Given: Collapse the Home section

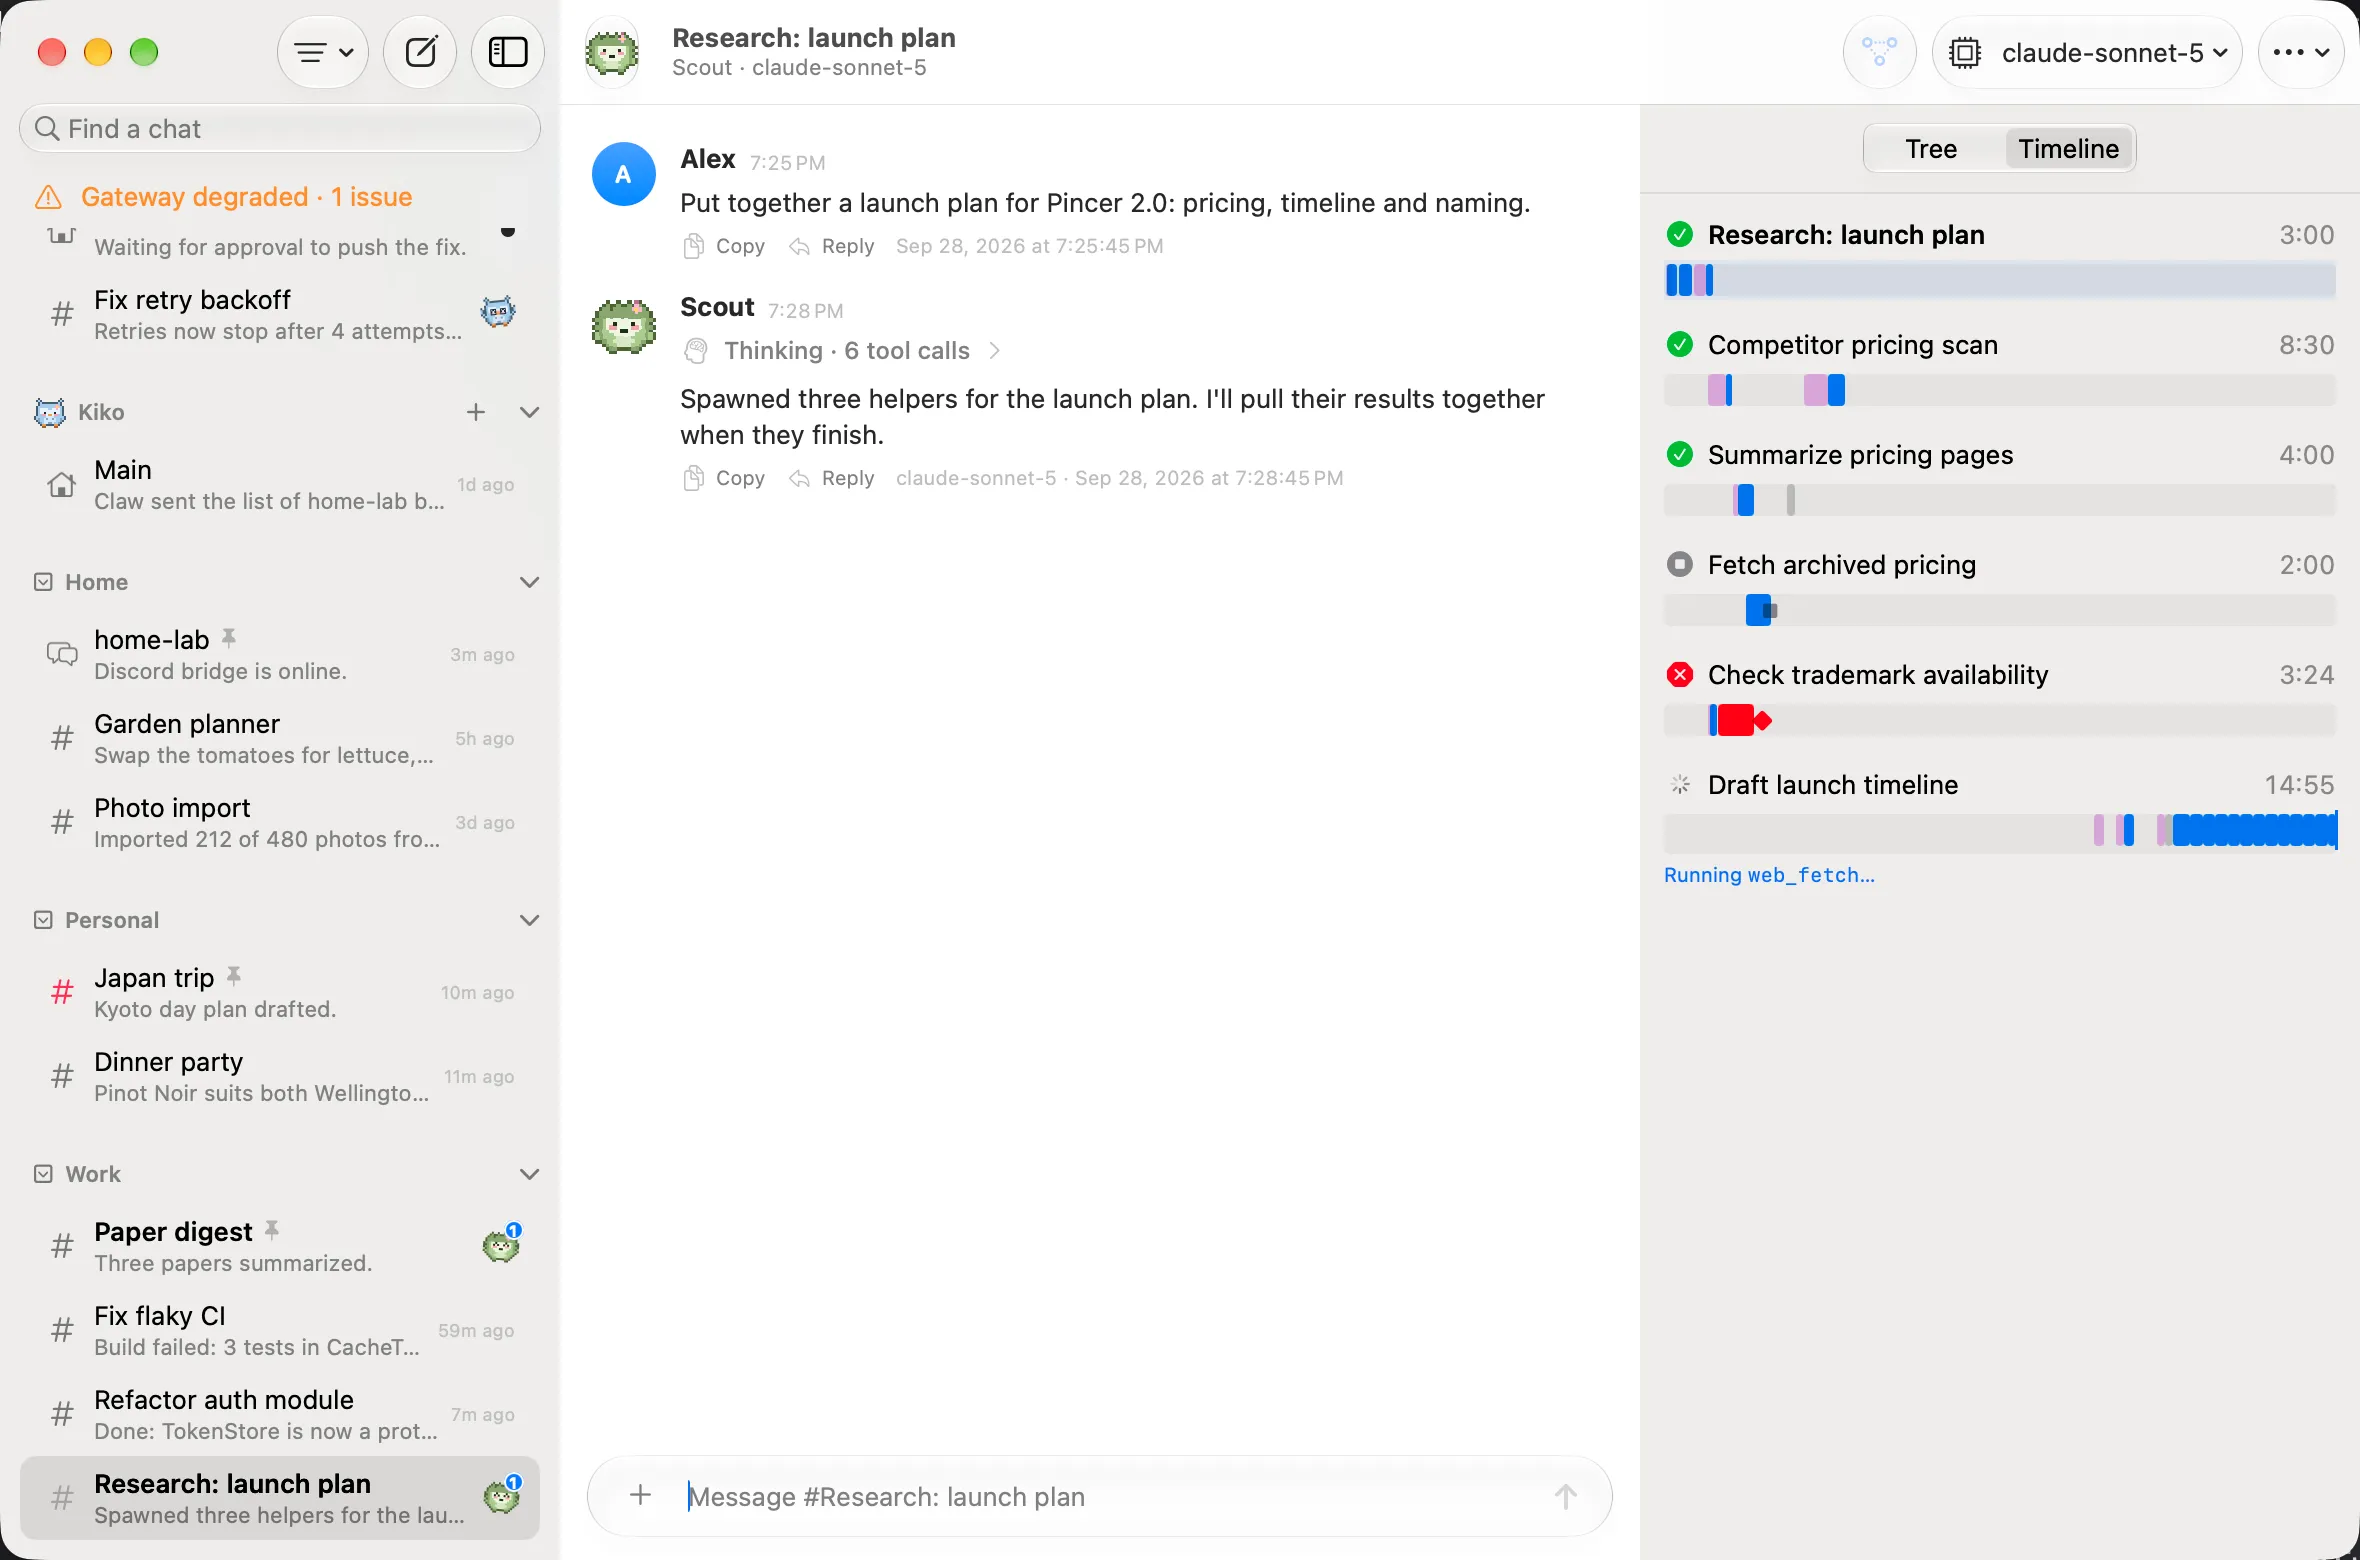Looking at the screenshot, I should [x=530, y=582].
